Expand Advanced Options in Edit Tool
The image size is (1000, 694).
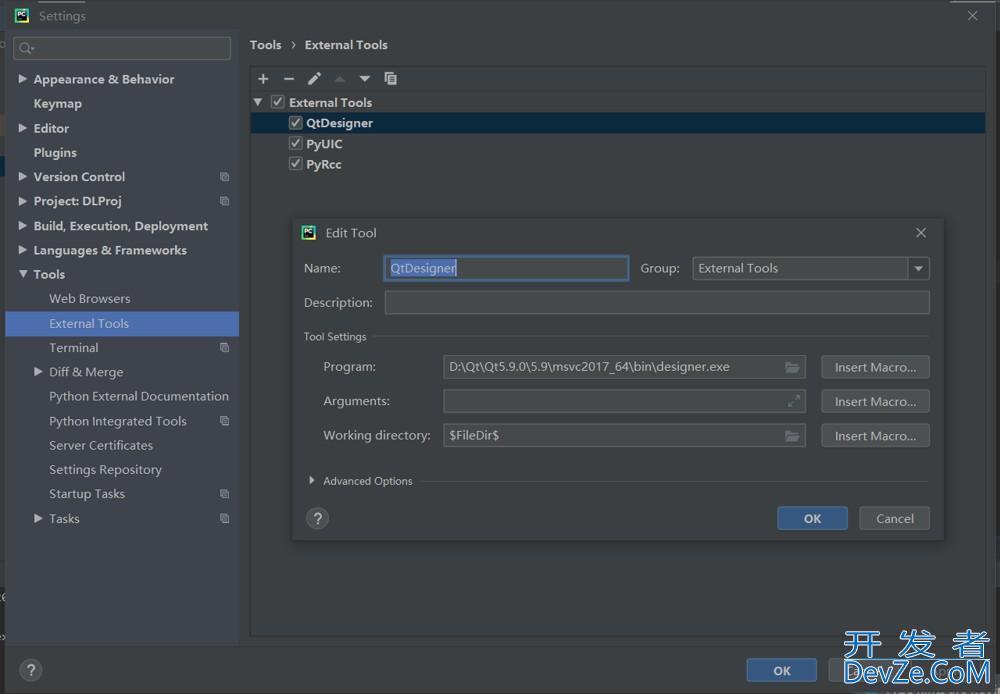tap(312, 480)
